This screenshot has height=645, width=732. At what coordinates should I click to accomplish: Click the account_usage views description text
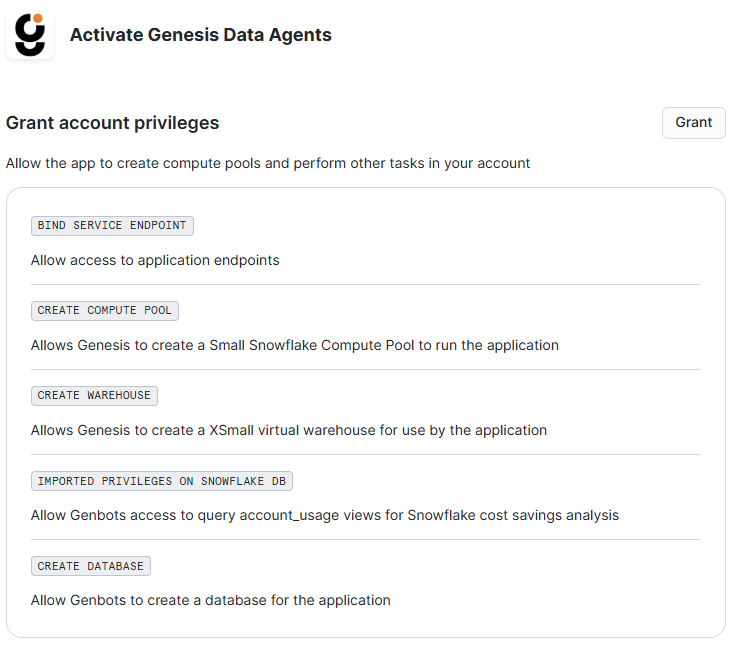[325, 515]
